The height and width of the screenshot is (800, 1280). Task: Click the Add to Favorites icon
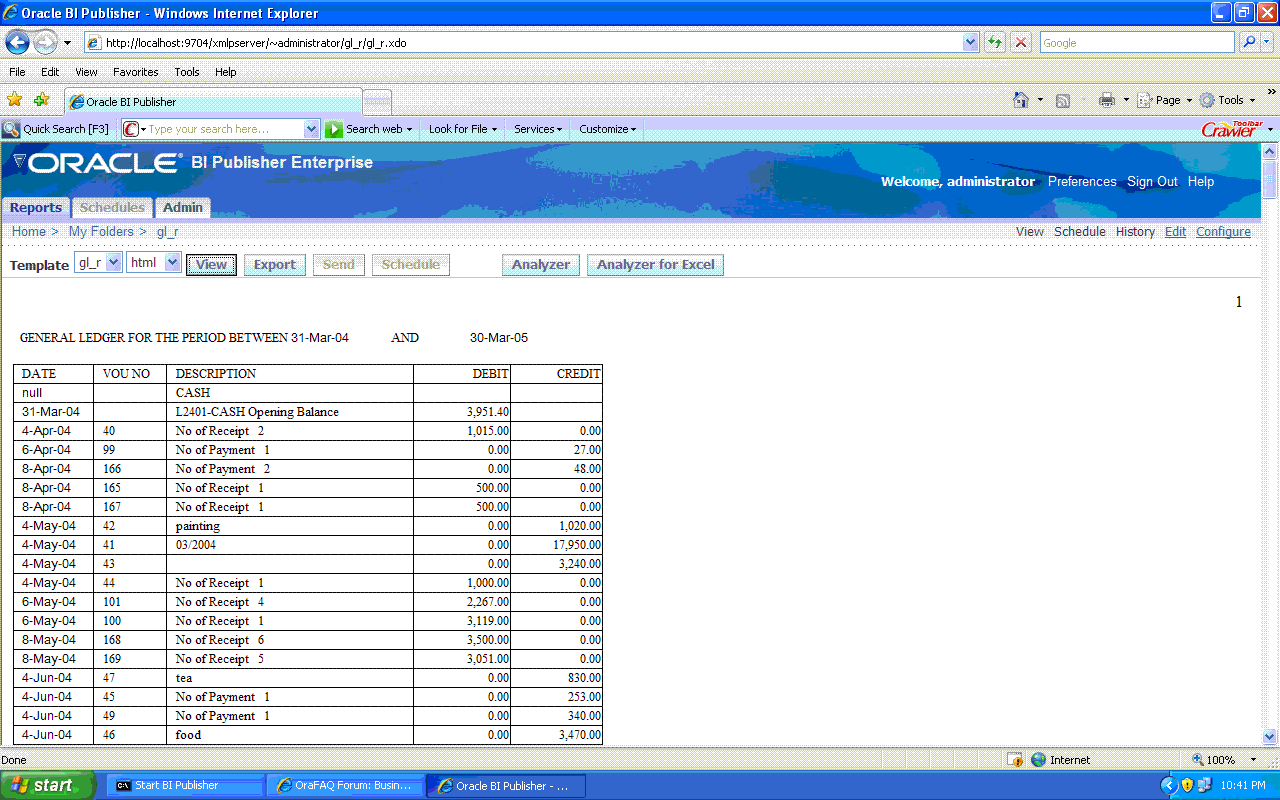(41, 100)
